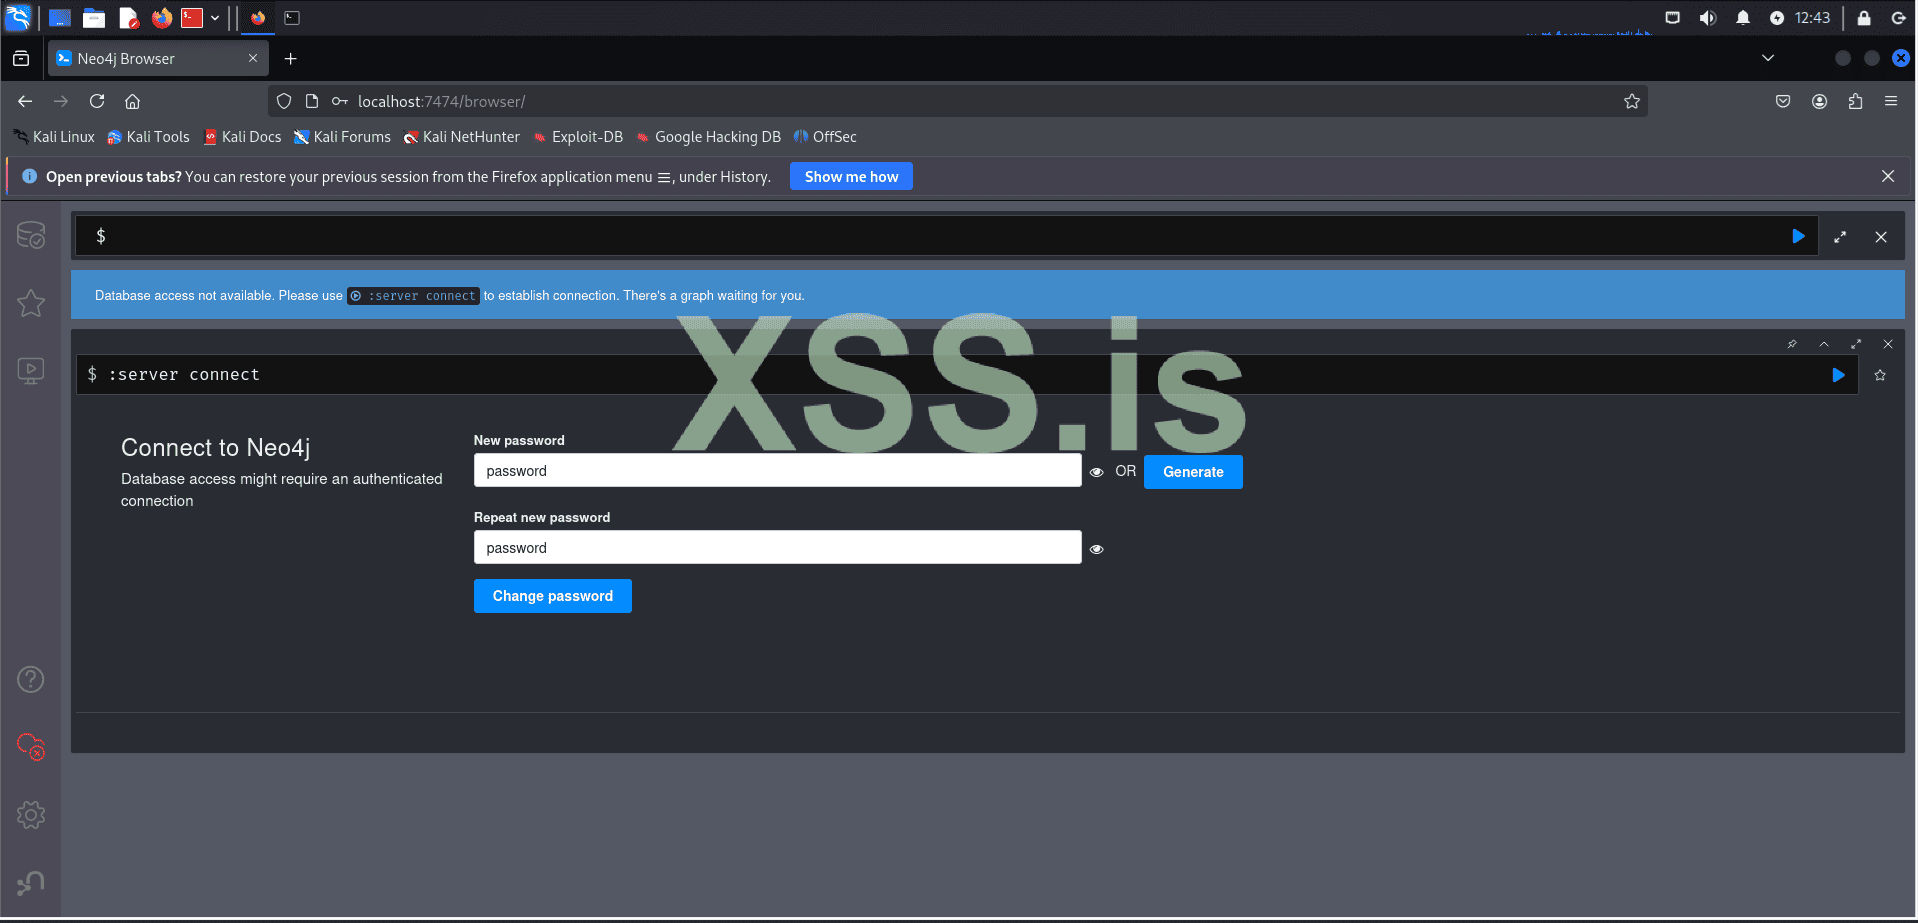1918x923 pixels.
Task: Open the Firefox application menu
Action: (1891, 101)
